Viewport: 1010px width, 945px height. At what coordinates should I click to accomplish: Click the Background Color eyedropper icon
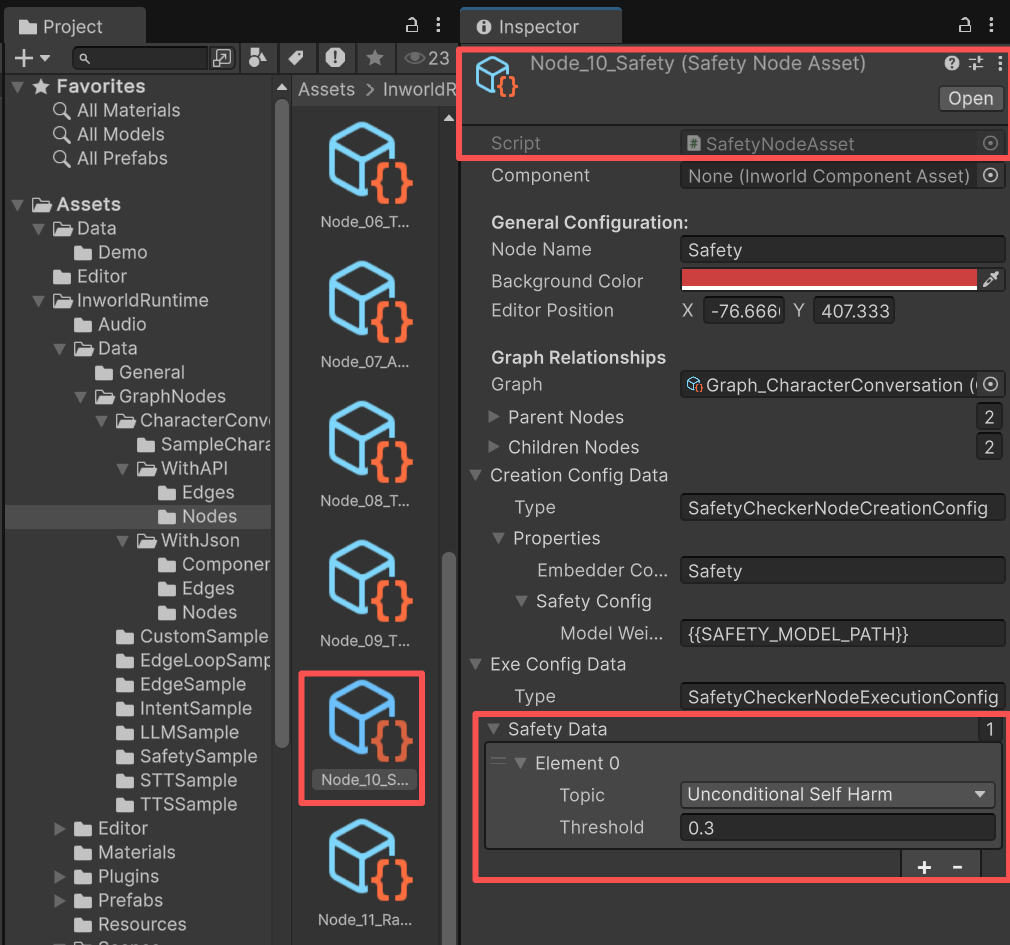991,280
